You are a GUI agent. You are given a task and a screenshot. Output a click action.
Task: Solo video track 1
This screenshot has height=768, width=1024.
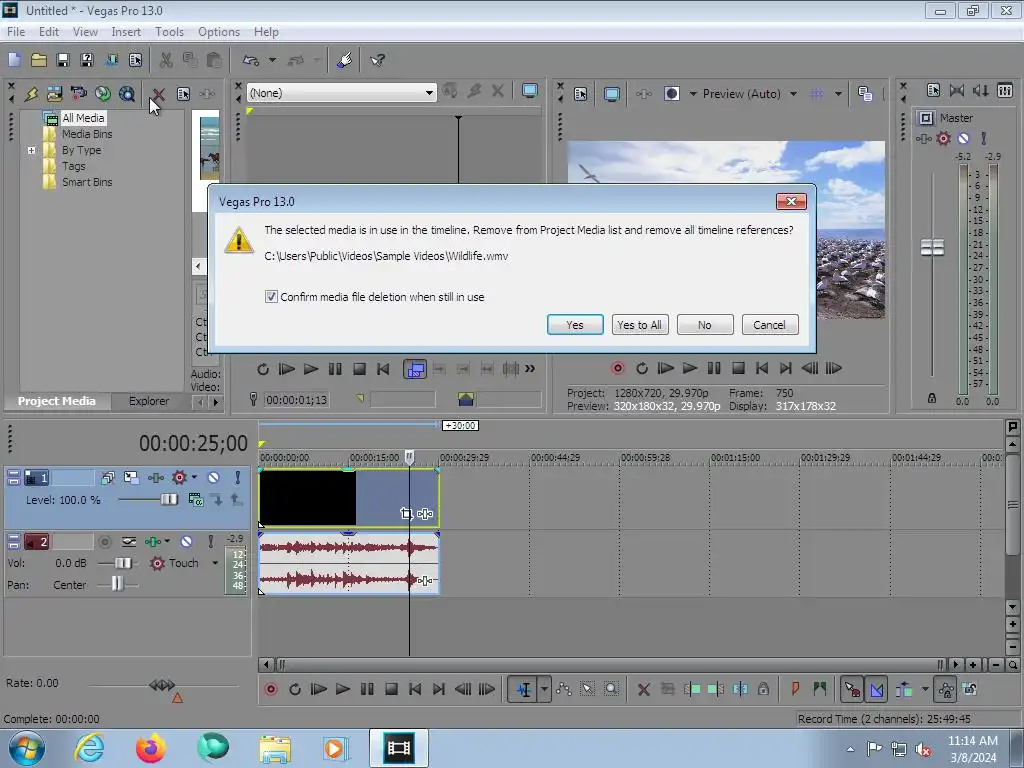238,477
